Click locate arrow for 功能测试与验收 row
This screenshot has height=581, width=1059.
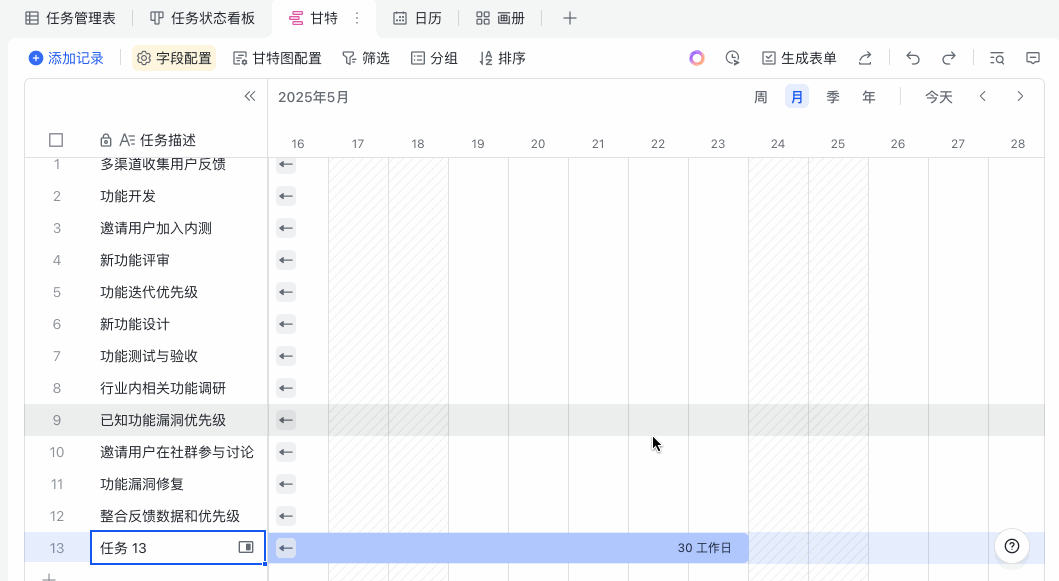tap(286, 356)
